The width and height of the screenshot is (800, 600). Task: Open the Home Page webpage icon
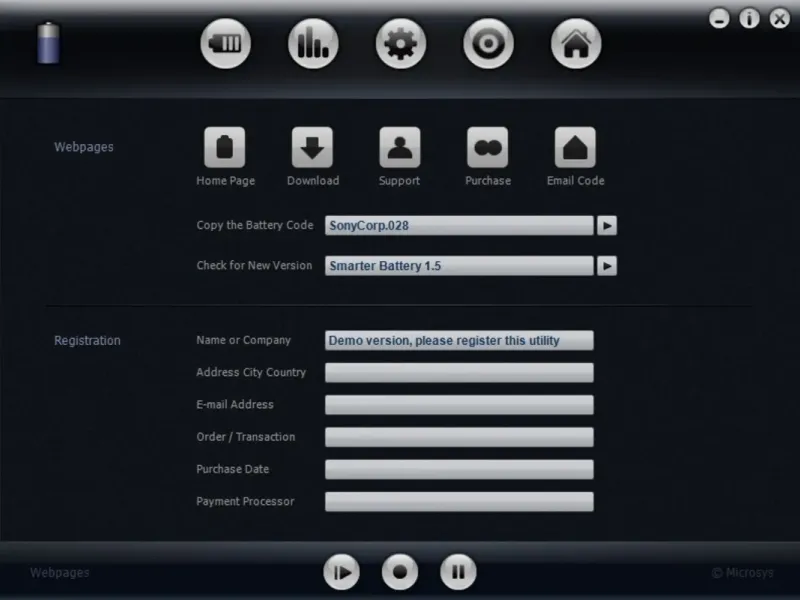pos(224,147)
